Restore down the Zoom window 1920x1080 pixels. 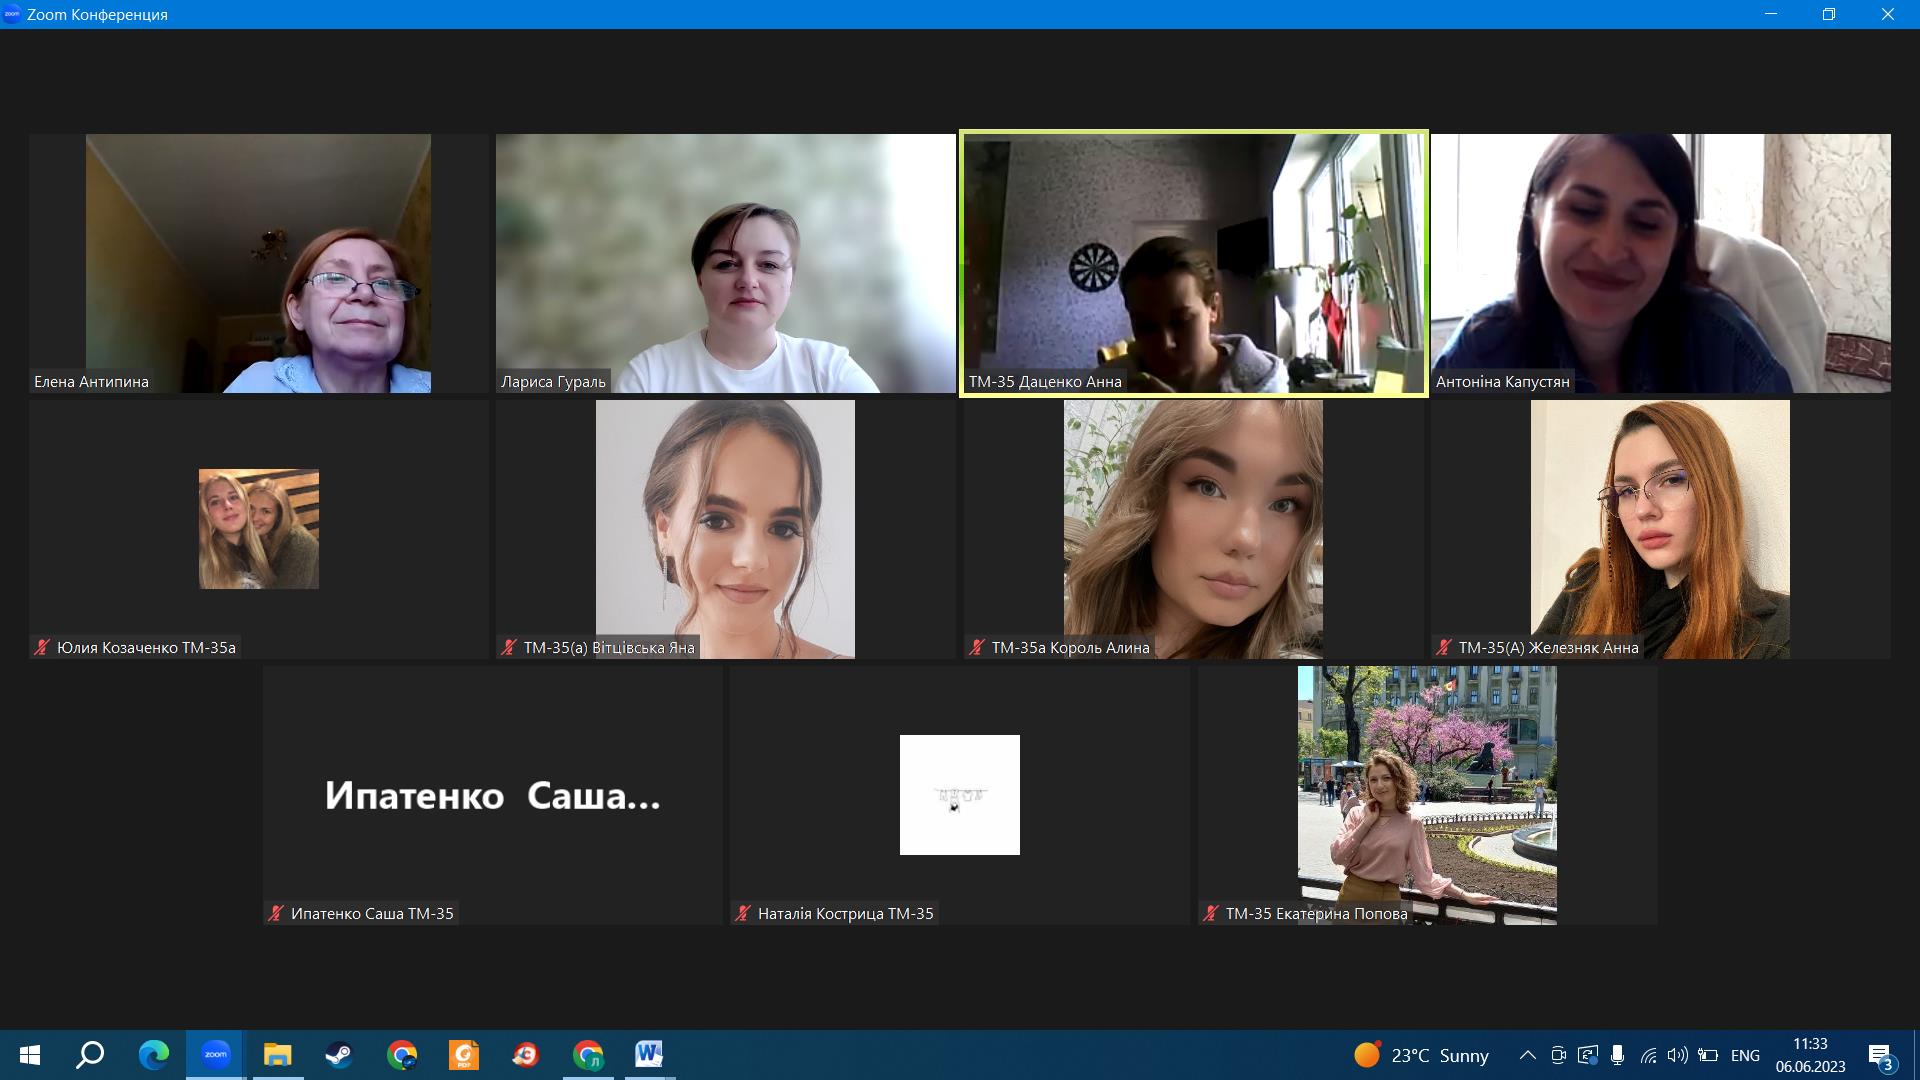pyautogui.click(x=1829, y=14)
